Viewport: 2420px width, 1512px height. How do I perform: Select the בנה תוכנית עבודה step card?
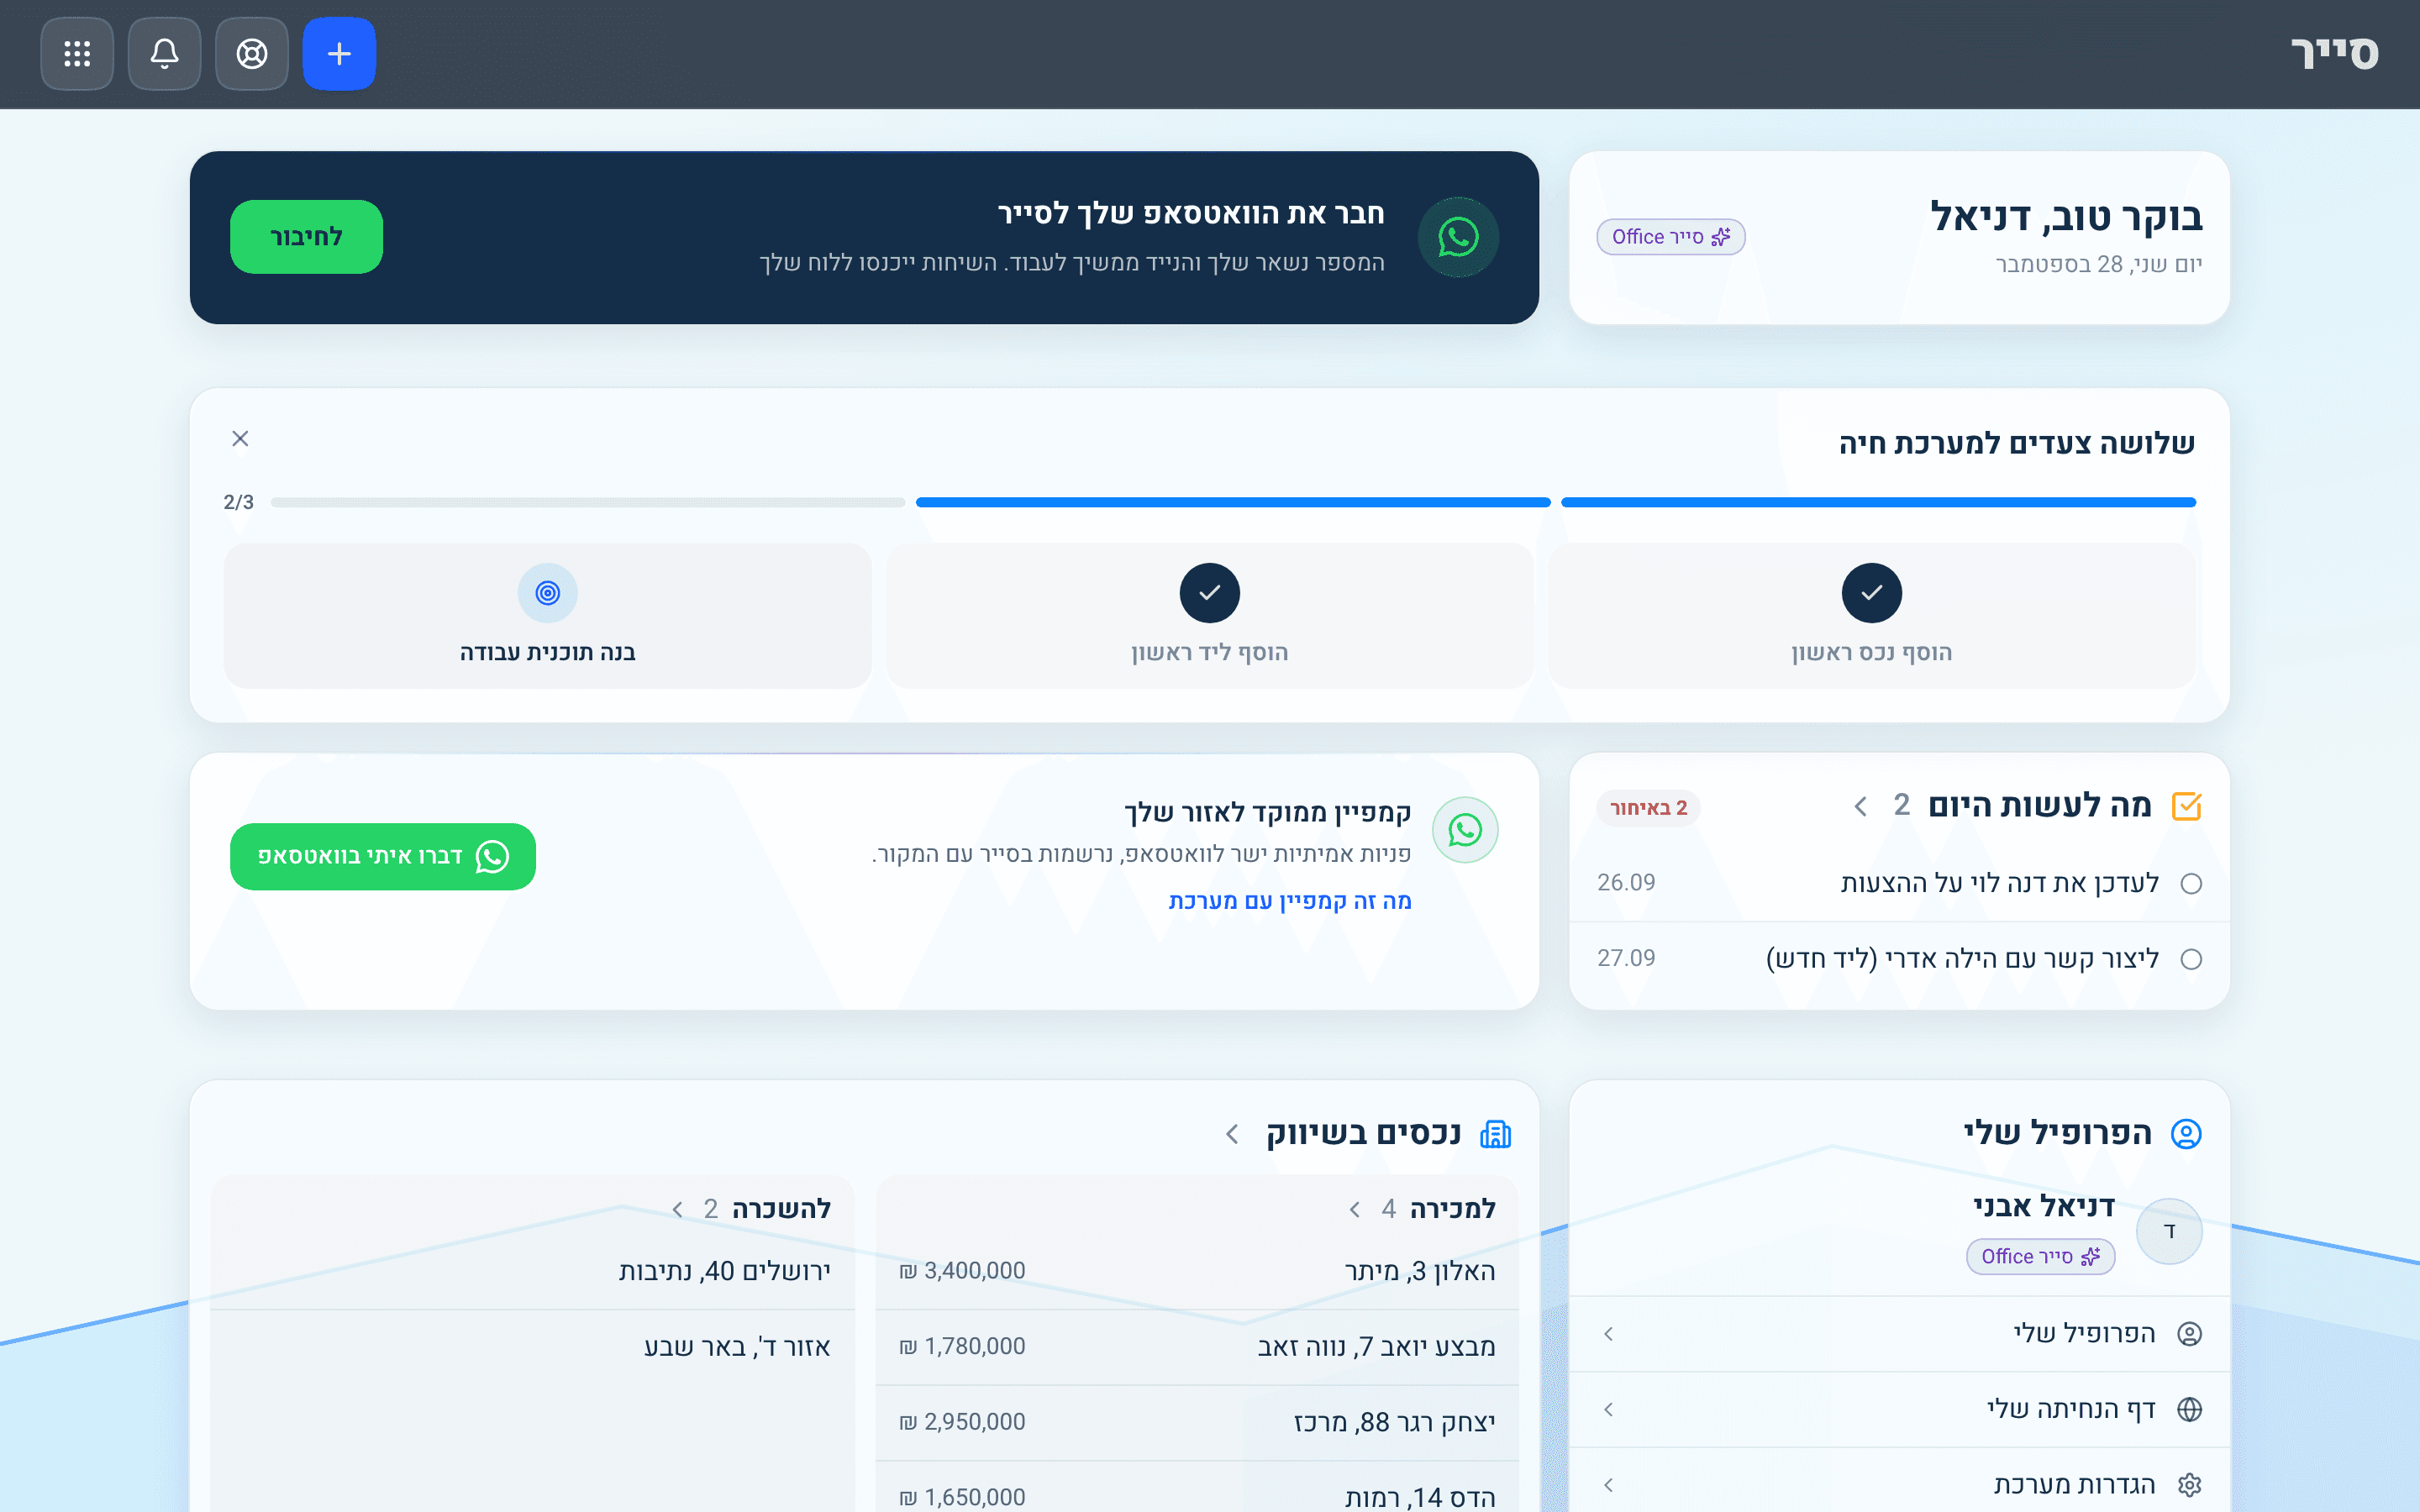[548, 616]
